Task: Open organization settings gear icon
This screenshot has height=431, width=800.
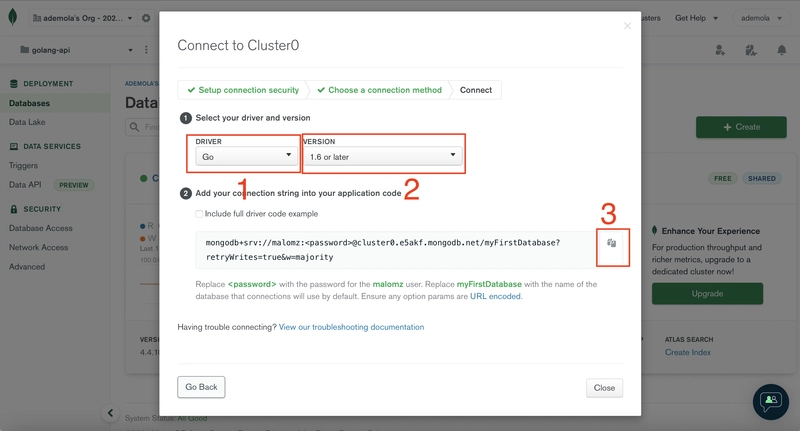Action: [x=146, y=18]
